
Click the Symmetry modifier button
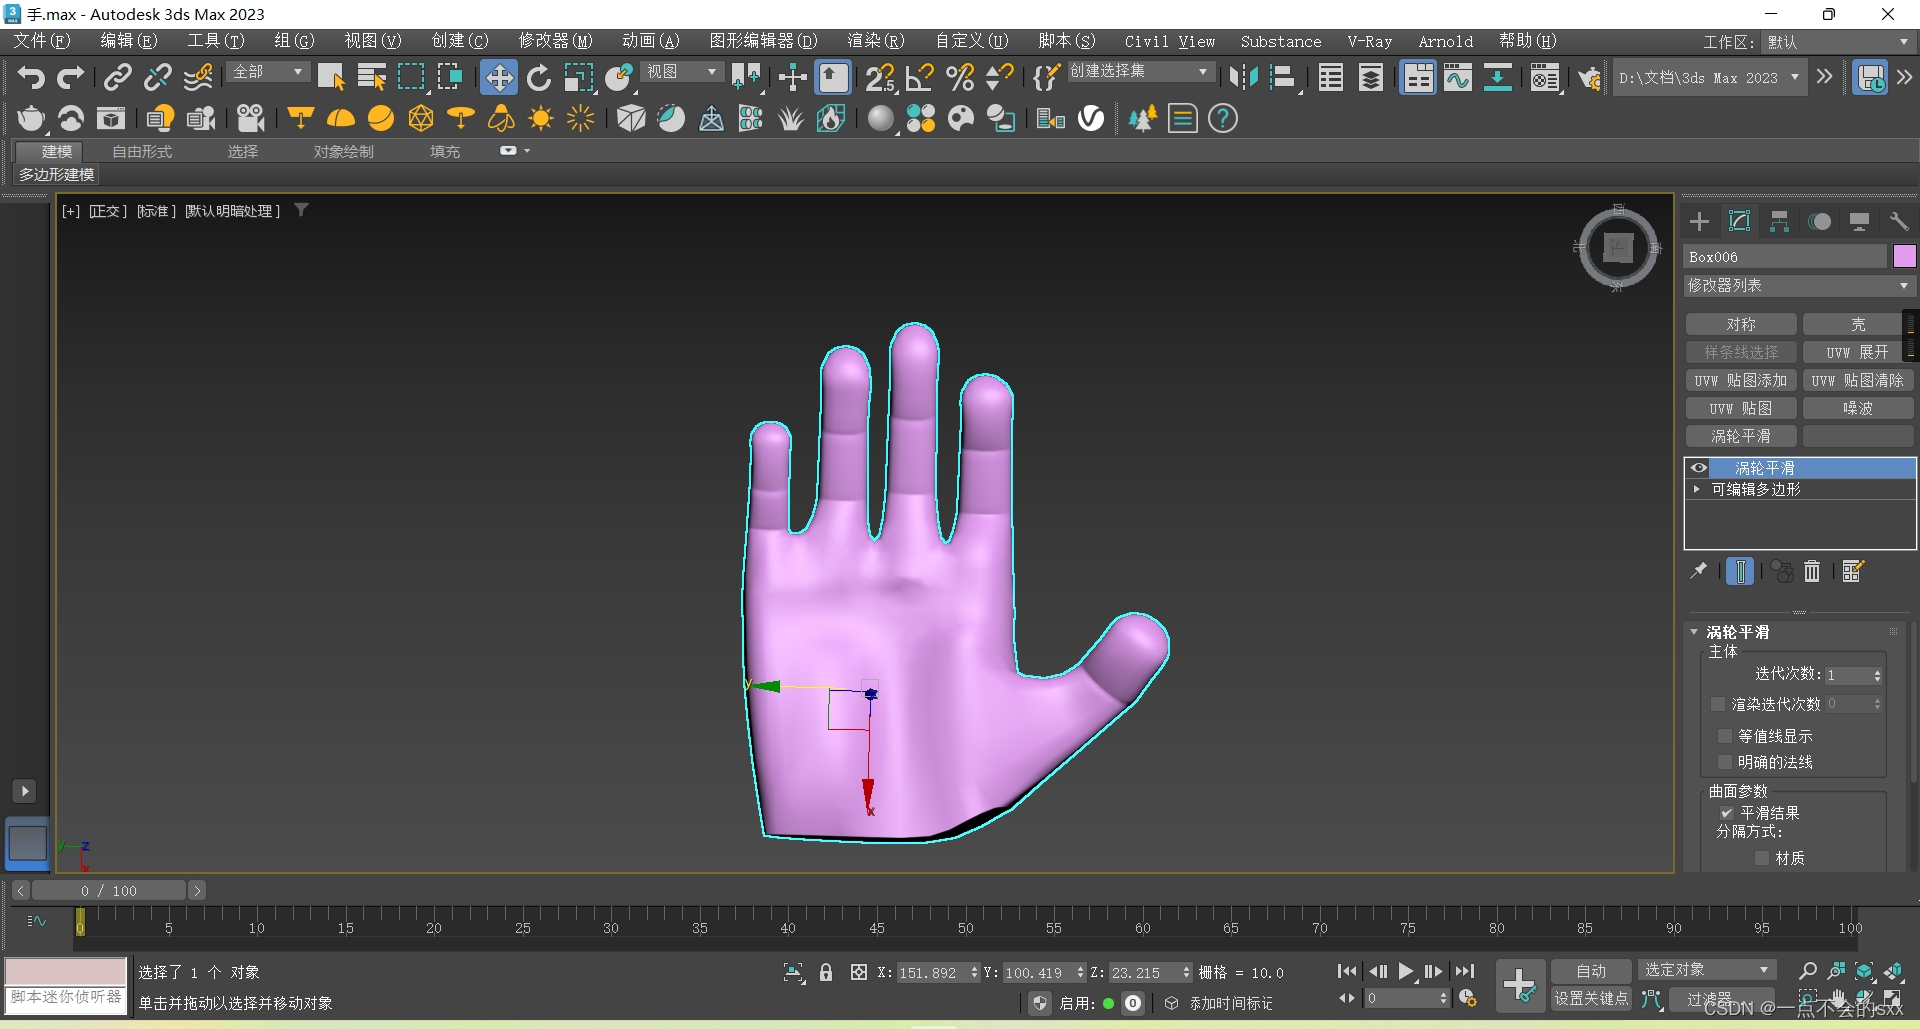pos(1741,325)
